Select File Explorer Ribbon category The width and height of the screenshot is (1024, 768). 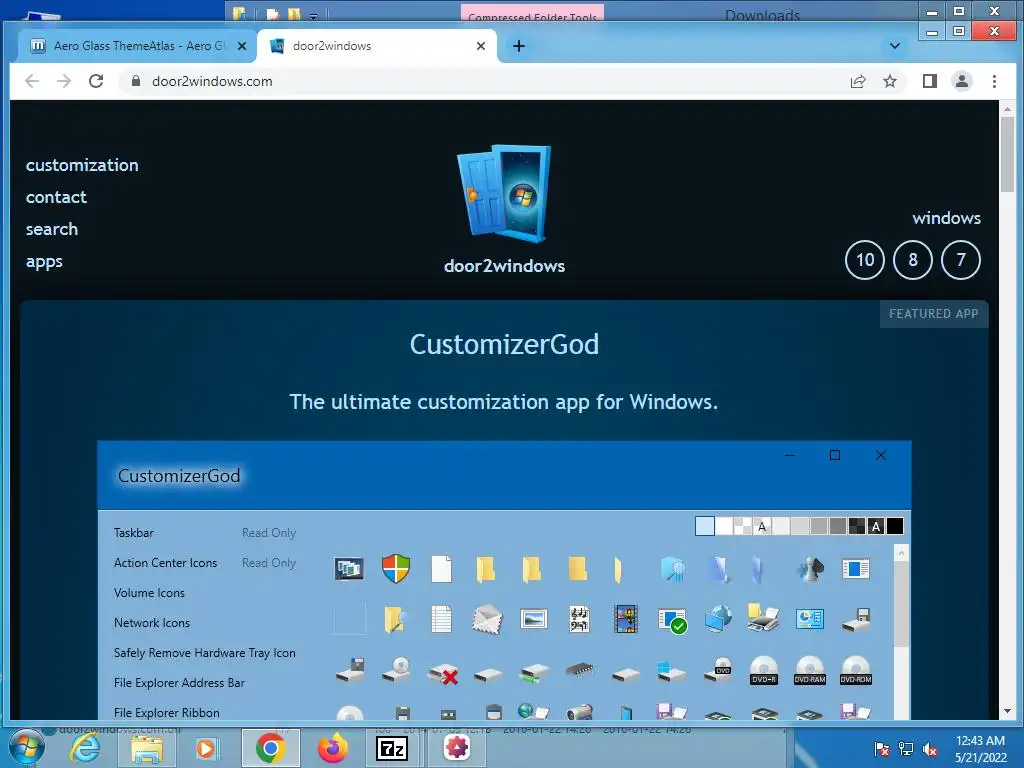click(167, 713)
